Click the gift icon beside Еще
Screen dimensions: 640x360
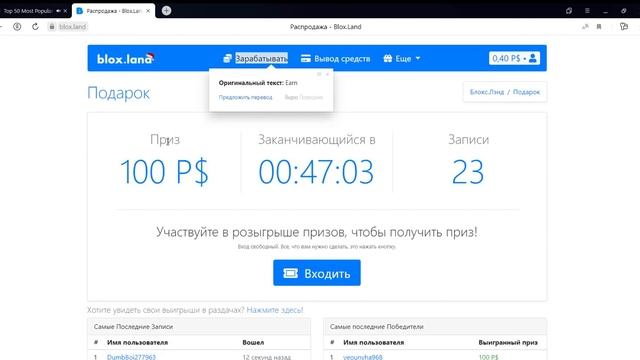pos(388,58)
